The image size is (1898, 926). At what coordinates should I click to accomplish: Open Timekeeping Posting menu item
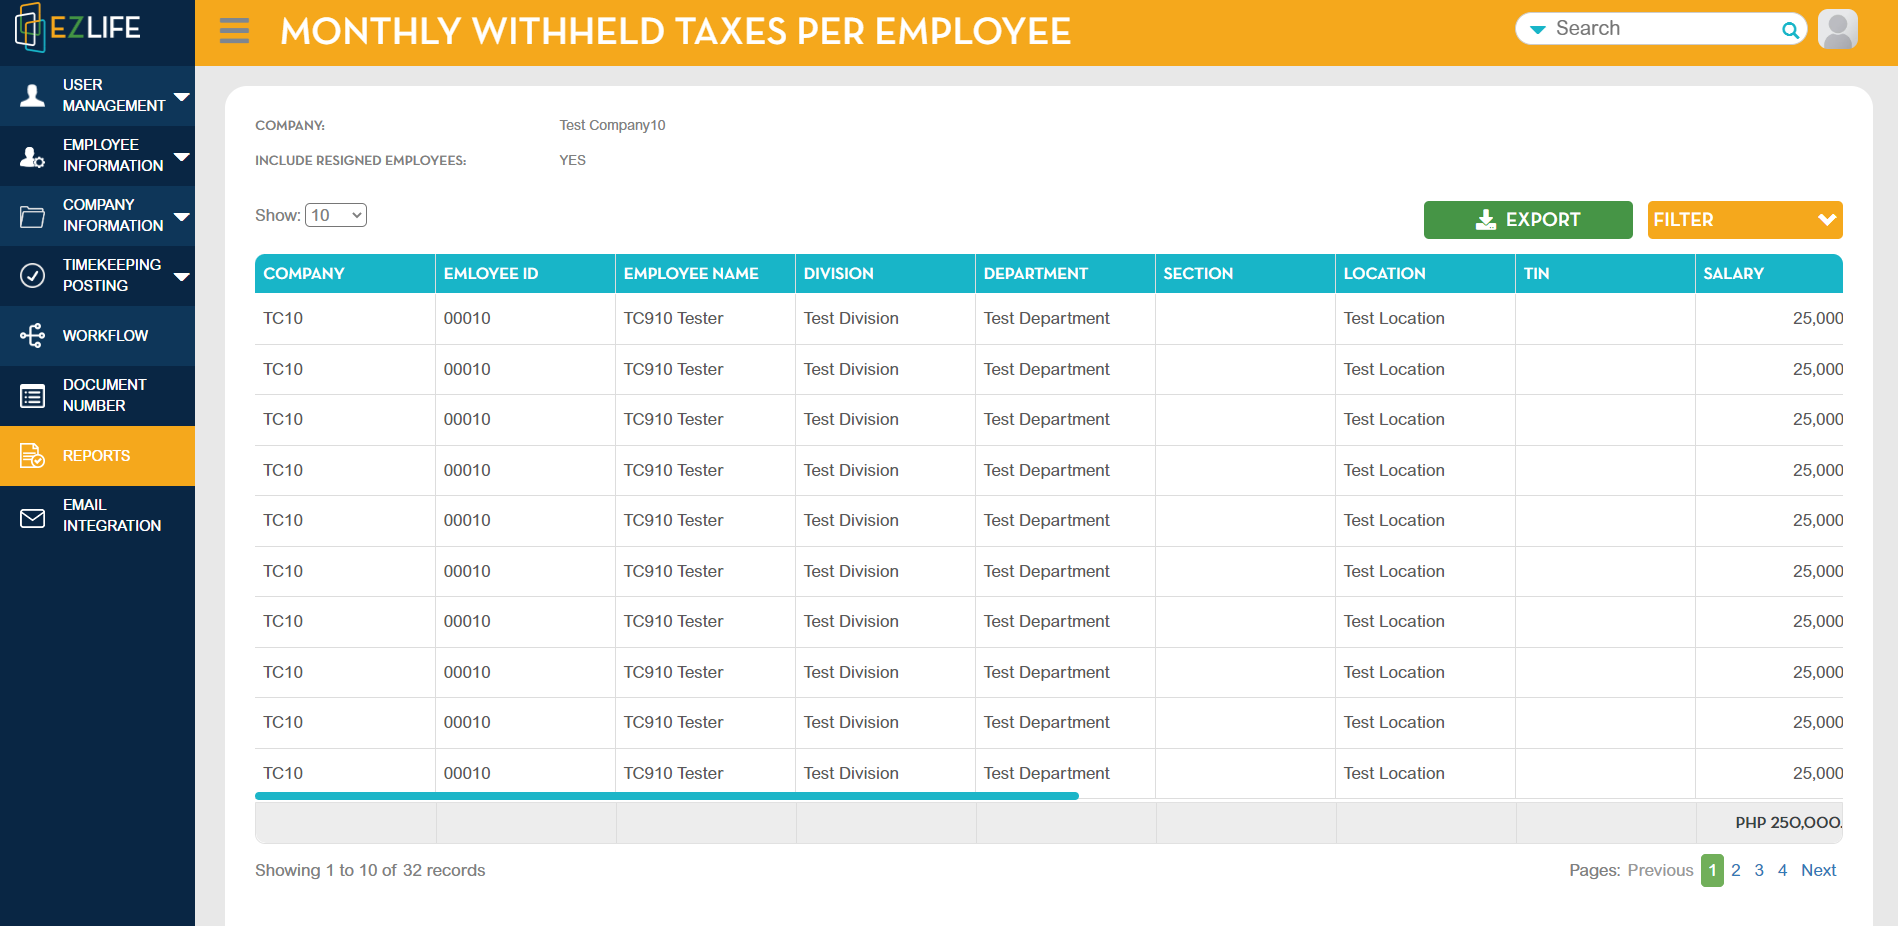97,276
